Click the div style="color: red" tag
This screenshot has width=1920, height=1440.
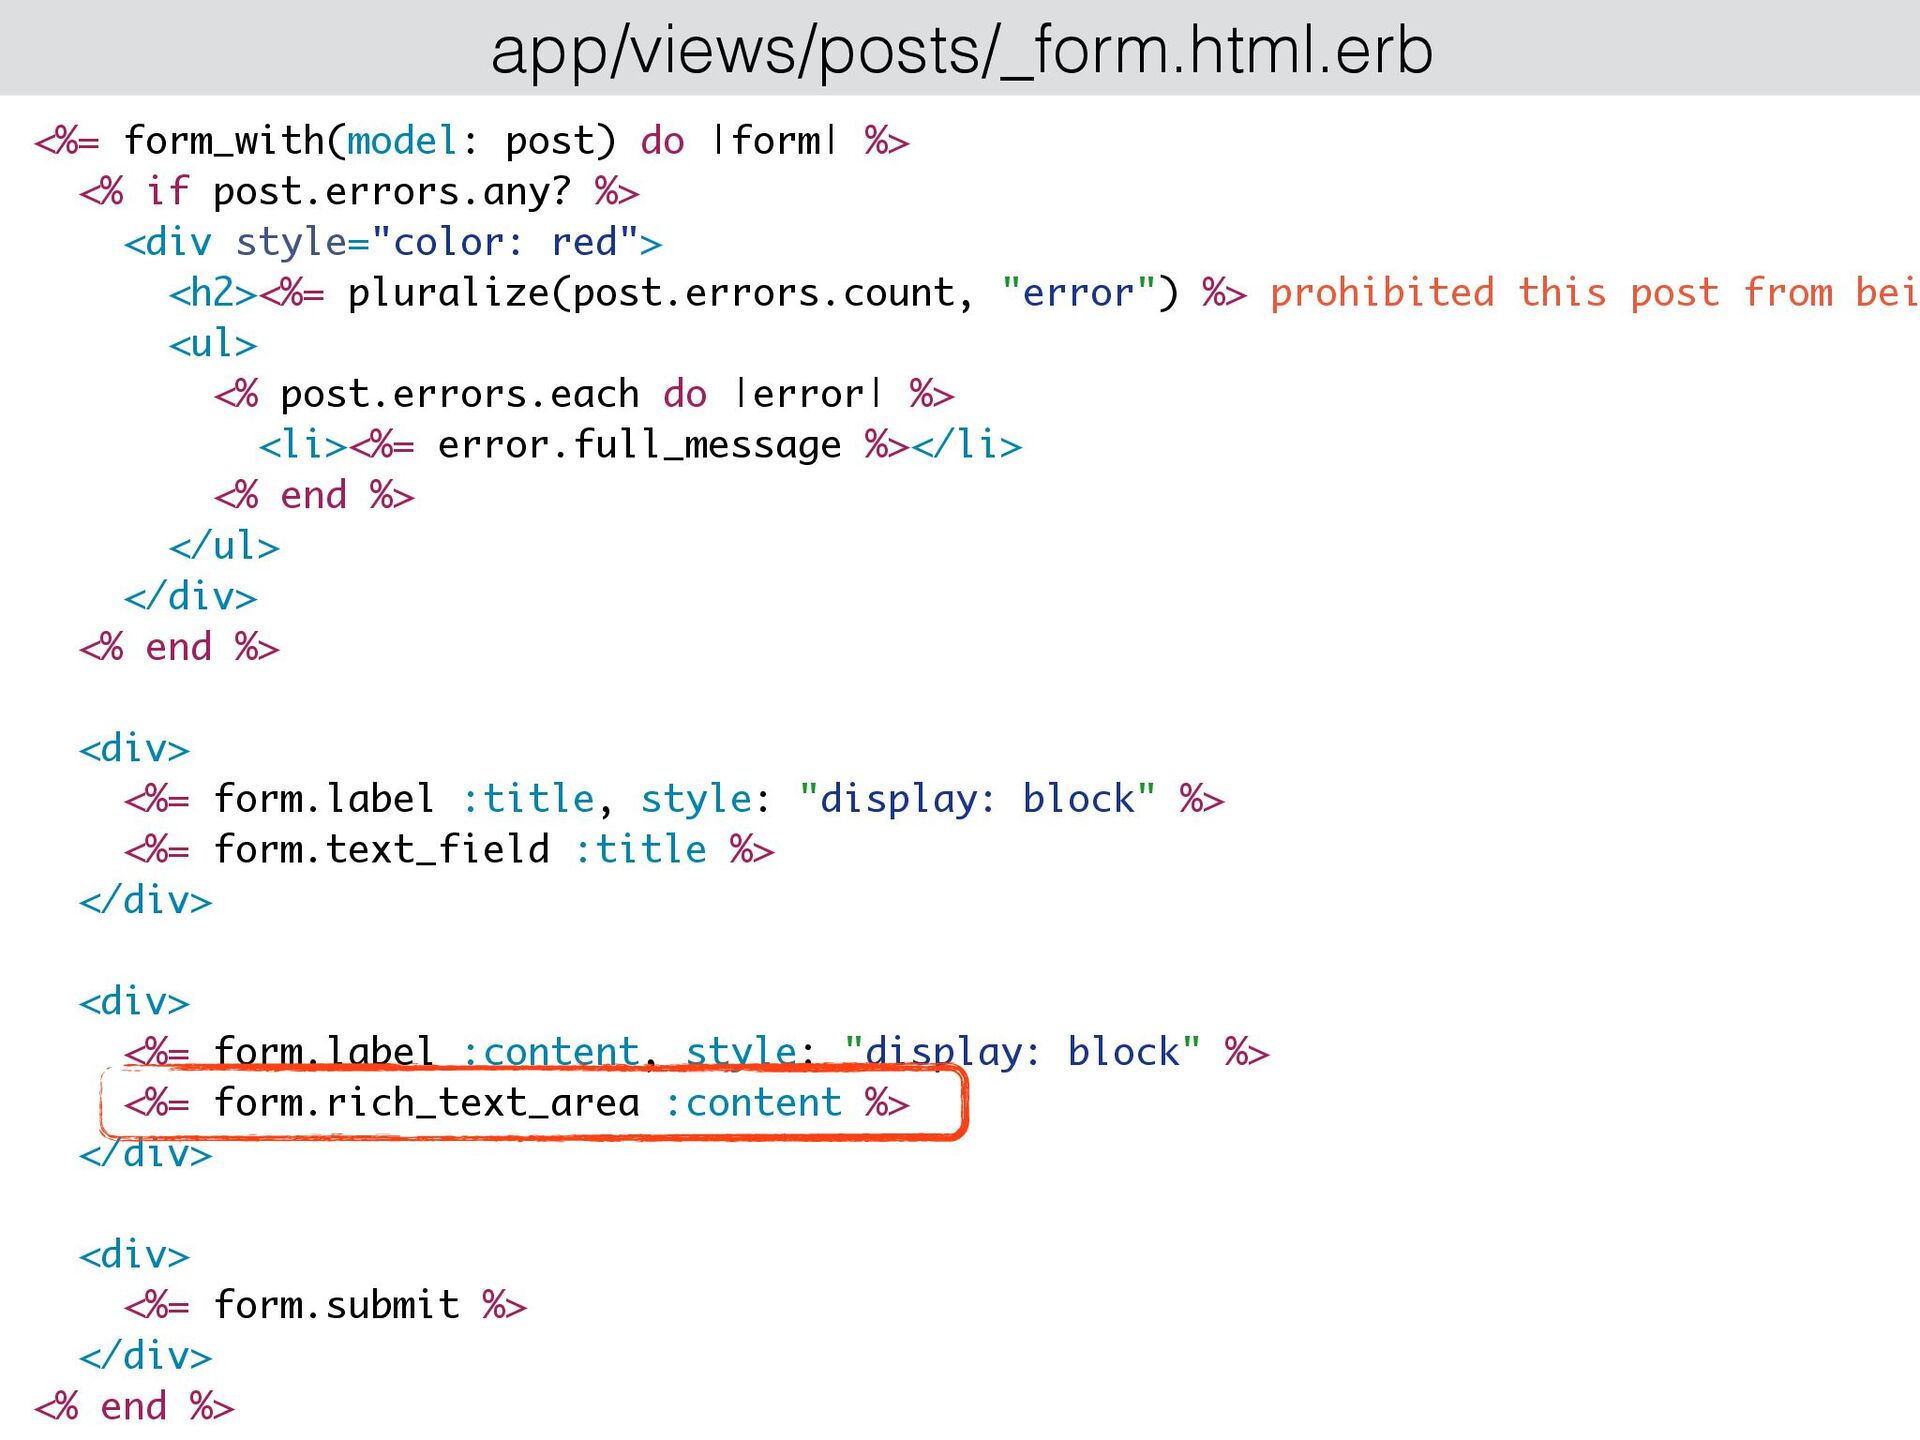pyautogui.click(x=392, y=242)
